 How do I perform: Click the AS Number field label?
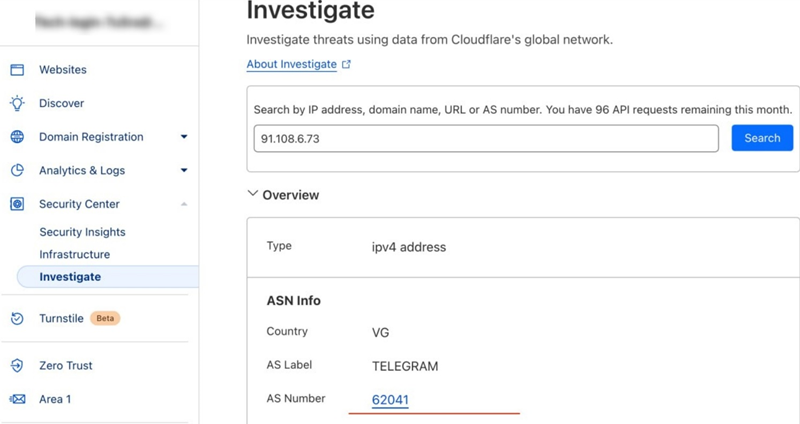[296, 398]
